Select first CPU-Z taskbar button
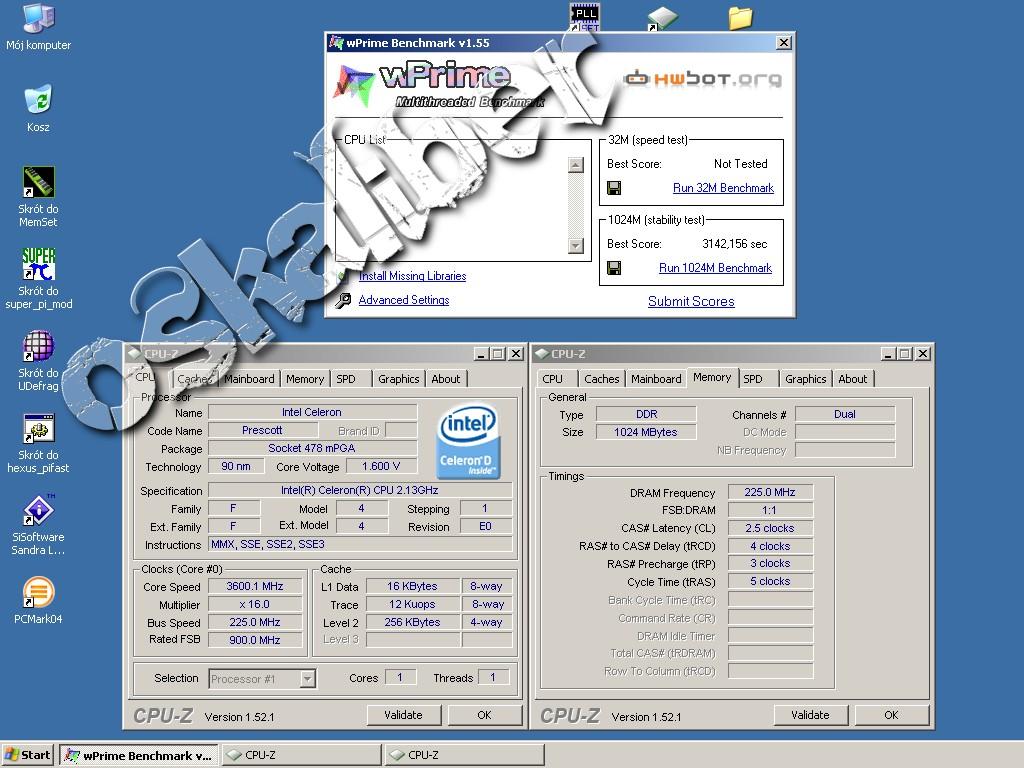This screenshot has height=768, width=1024. (x=301, y=755)
